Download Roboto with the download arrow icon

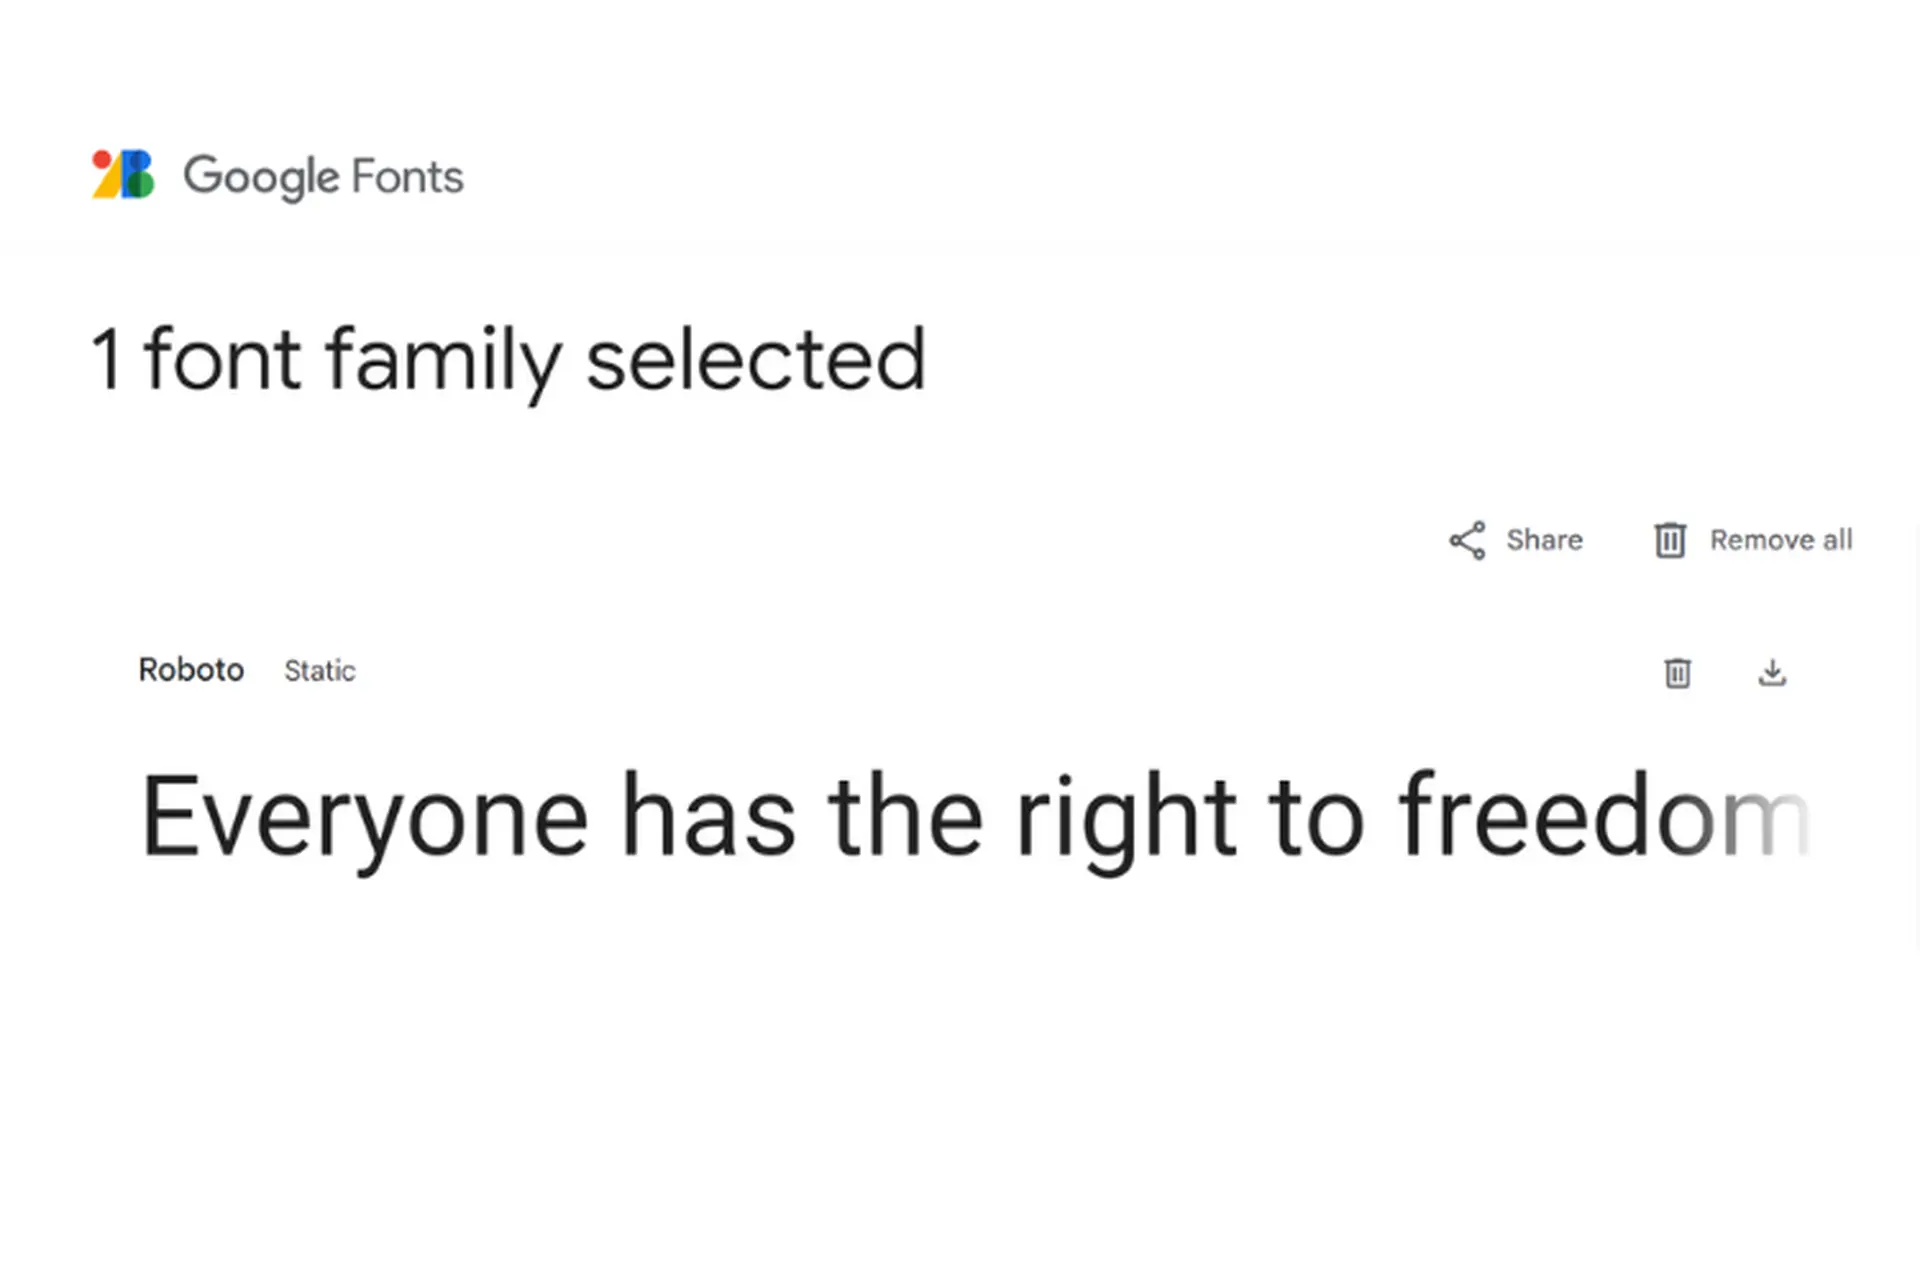click(1772, 673)
